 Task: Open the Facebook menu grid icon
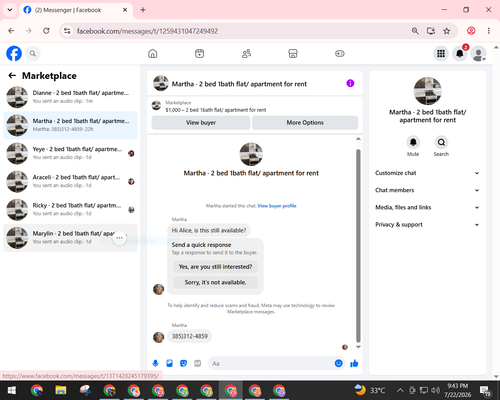coord(441,53)
